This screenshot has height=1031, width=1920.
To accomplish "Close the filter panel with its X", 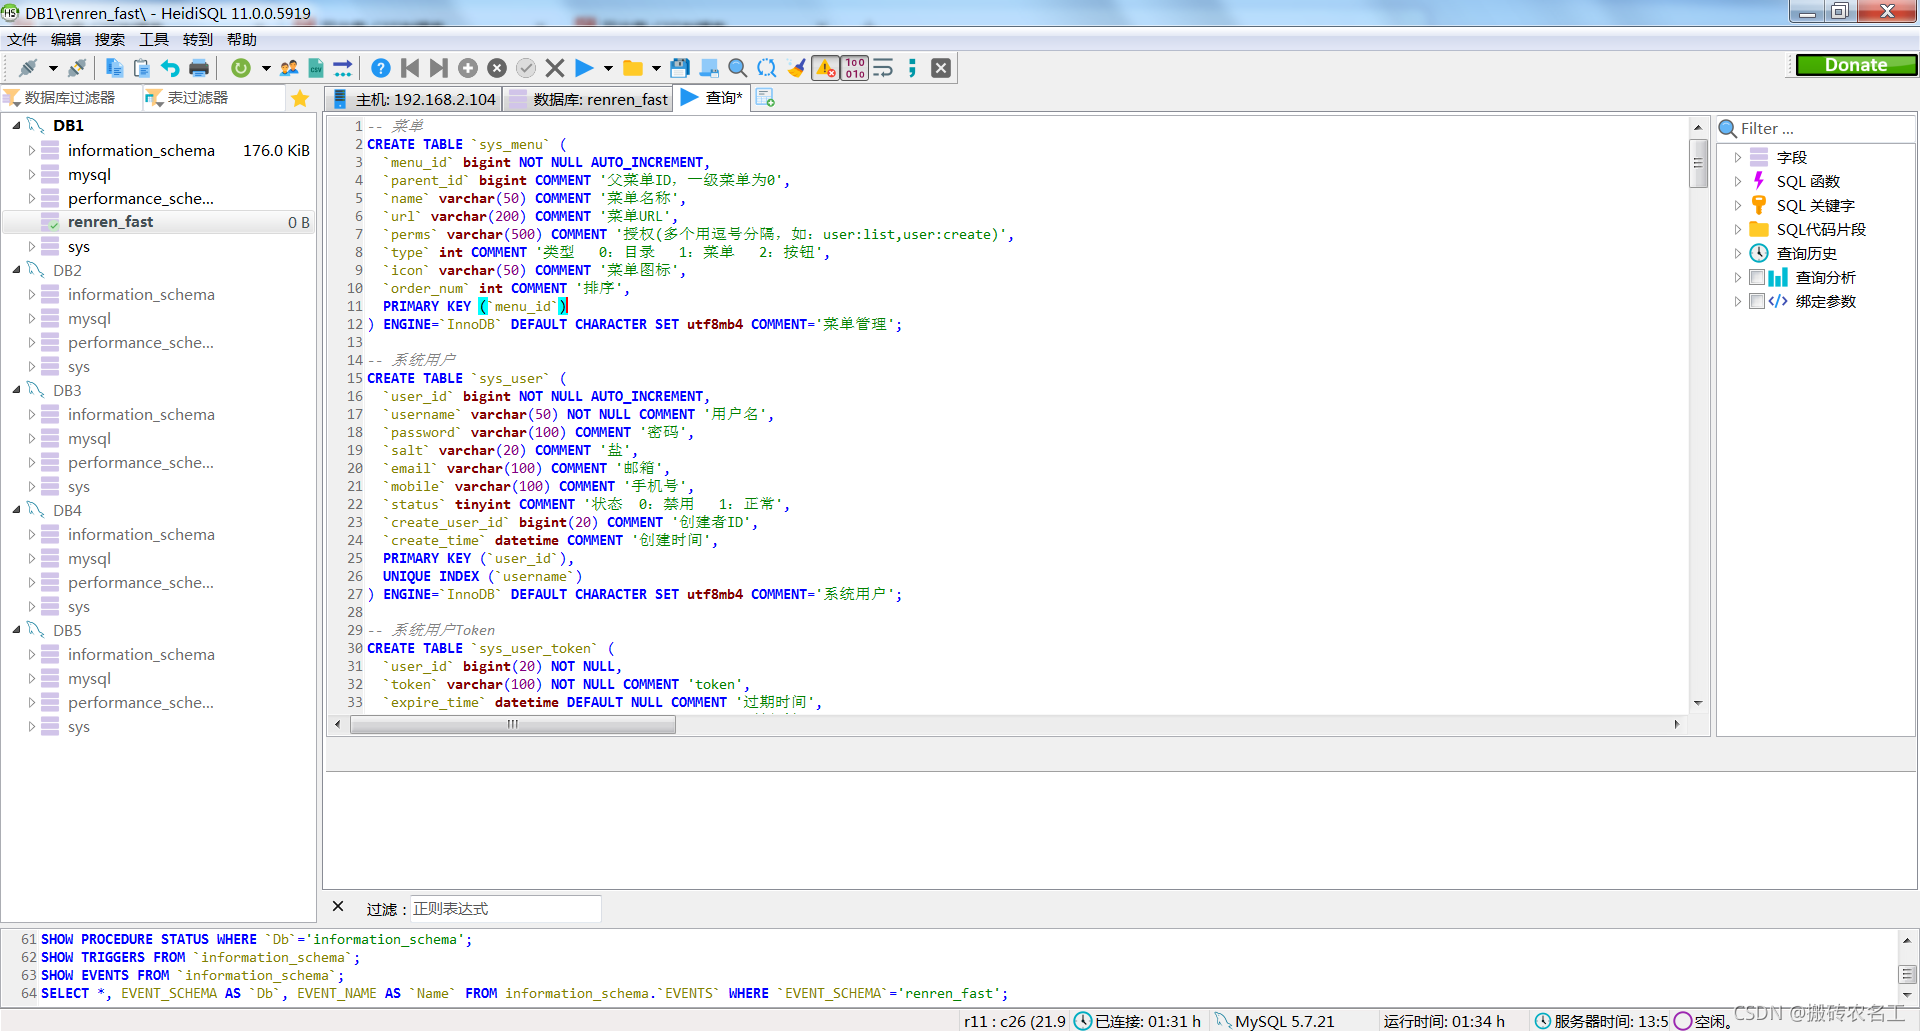I will 338,906.
